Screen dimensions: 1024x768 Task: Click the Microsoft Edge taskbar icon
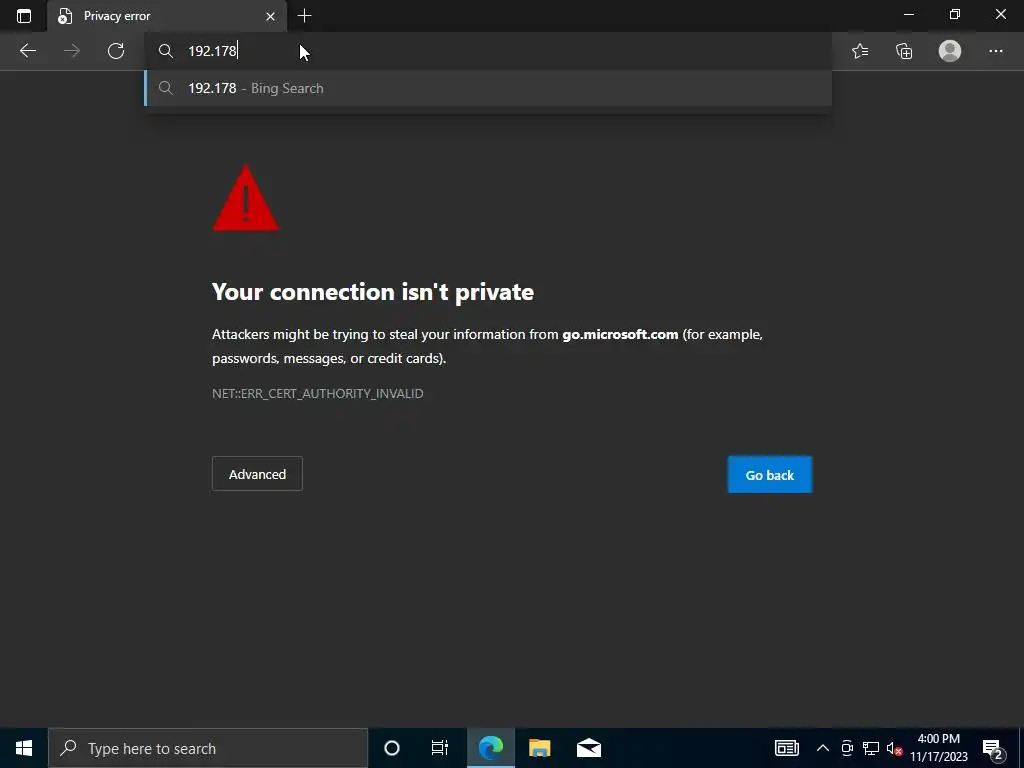tap(490, 748)
